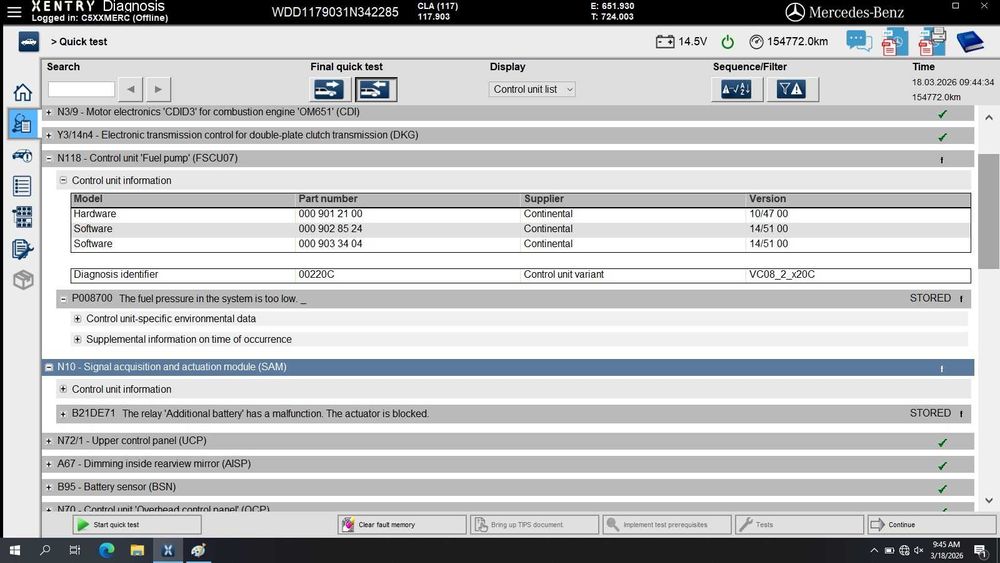
Task: Open the PDF log with clock icon
Action: (x=895, y=41)
